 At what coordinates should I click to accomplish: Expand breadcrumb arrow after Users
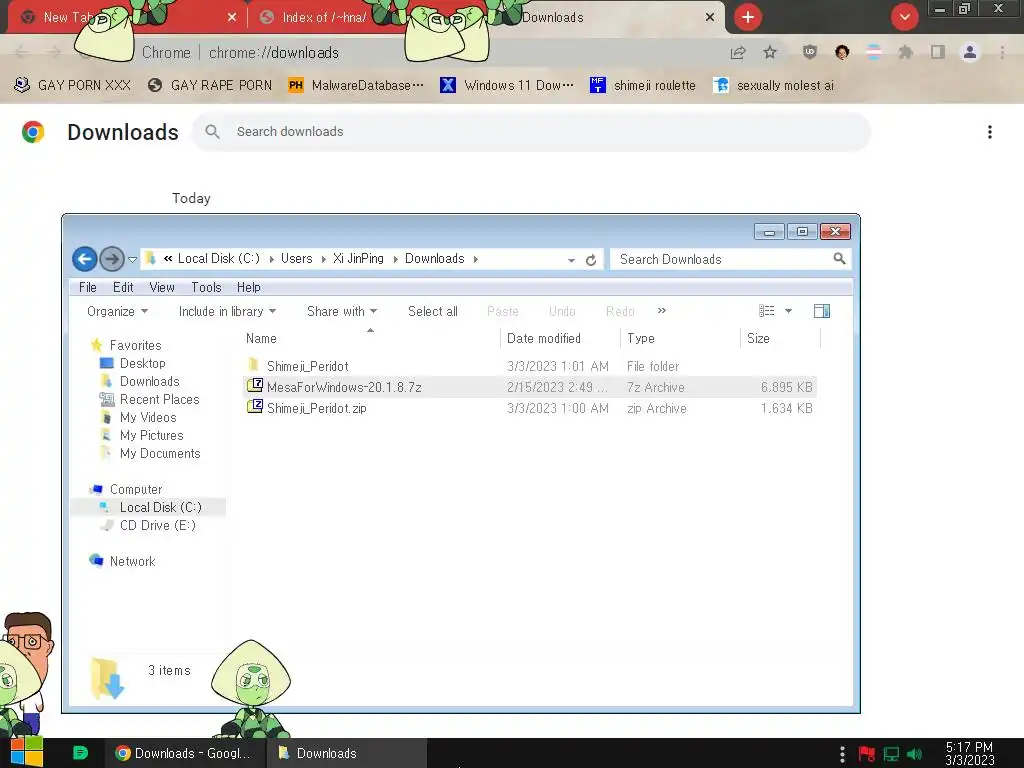pyautogui.click(x=323, y=259)
